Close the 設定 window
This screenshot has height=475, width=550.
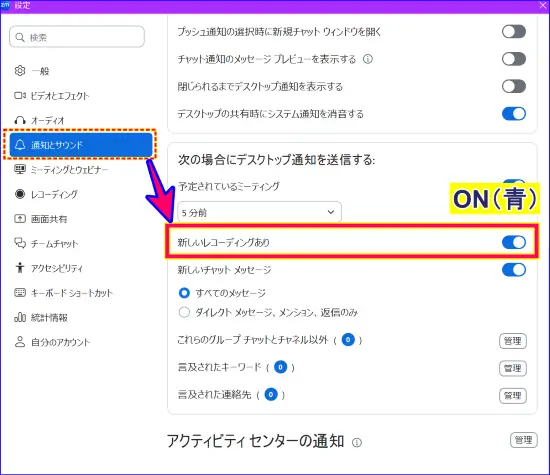(x=543, y=5)
